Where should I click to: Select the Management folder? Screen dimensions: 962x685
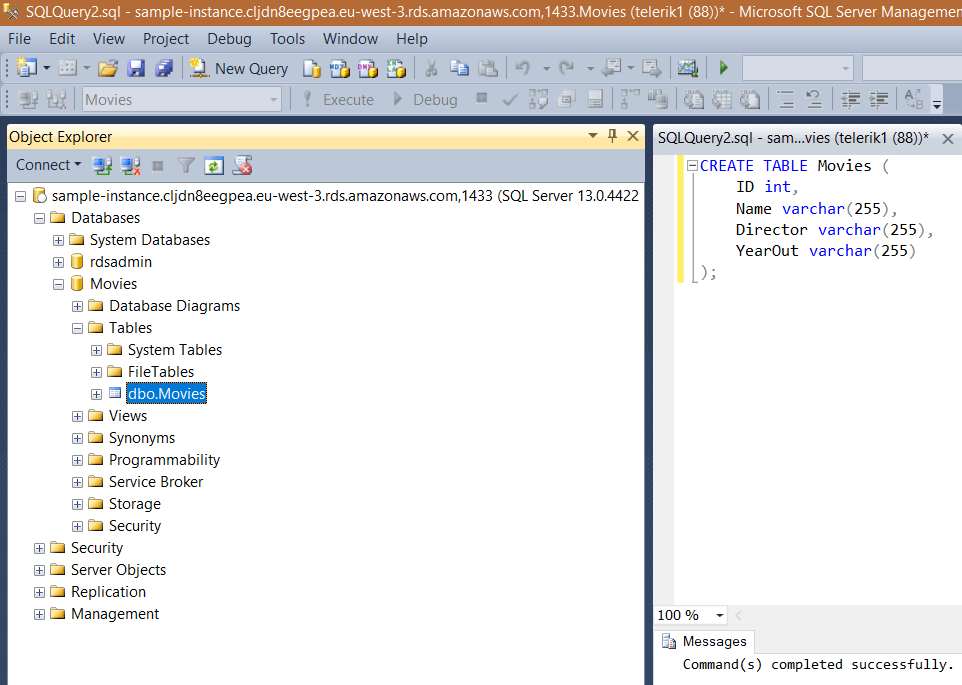click(x=115, y=614)
